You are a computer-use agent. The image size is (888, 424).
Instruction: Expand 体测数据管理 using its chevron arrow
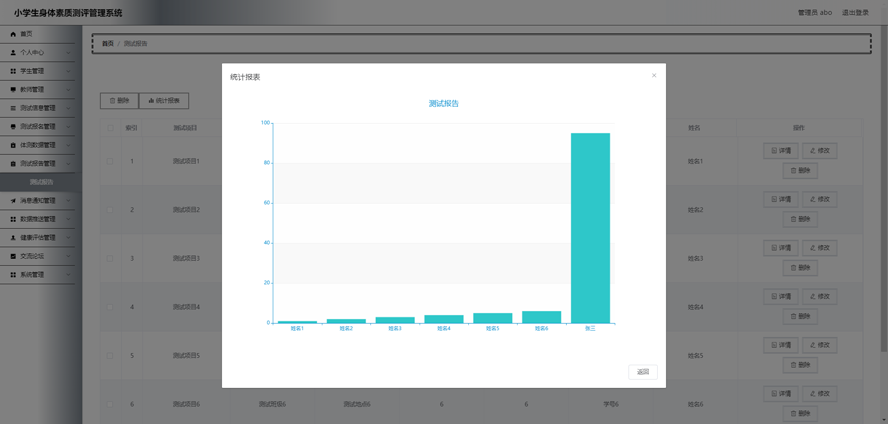[x=69, y=145]
